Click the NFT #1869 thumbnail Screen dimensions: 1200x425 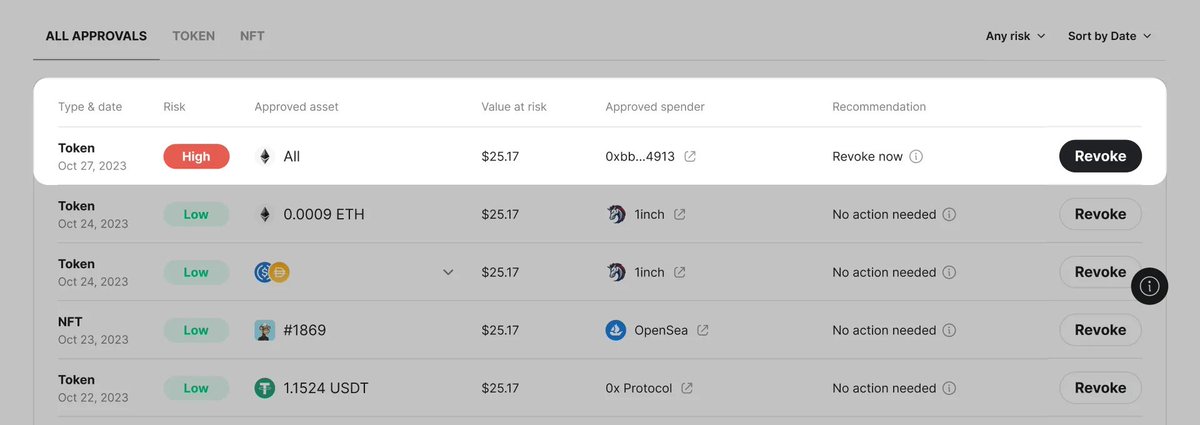point(264,330)
